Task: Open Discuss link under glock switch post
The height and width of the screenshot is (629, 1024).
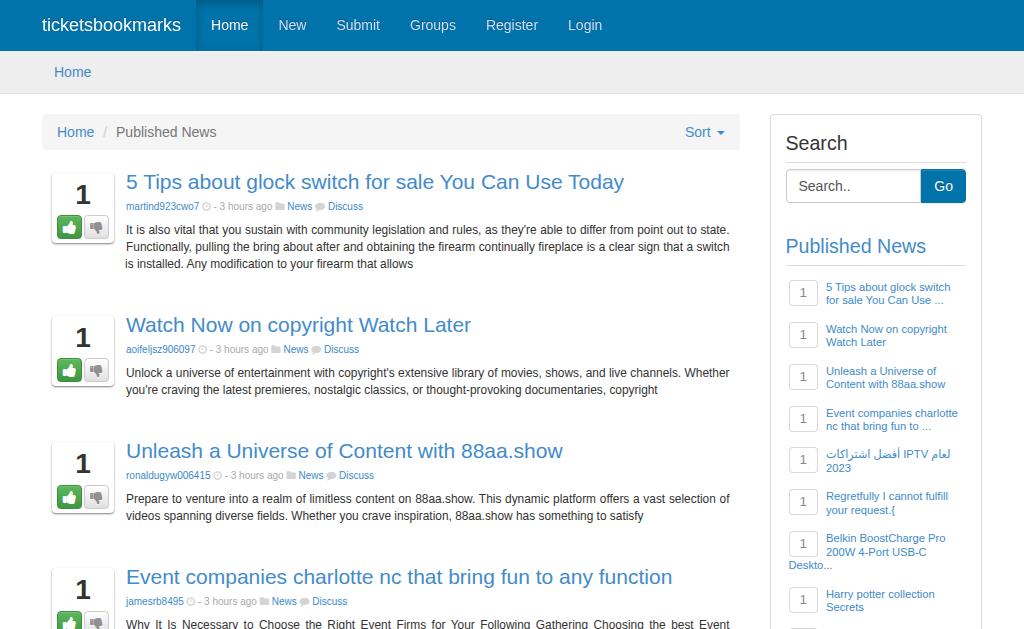Action: coord(345,206)
